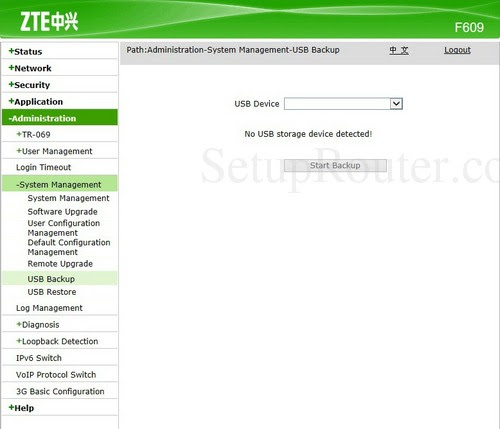Open the USB Device dropdown list
The width and height of the screenshot is (500, 429).
tap(343, 104)
